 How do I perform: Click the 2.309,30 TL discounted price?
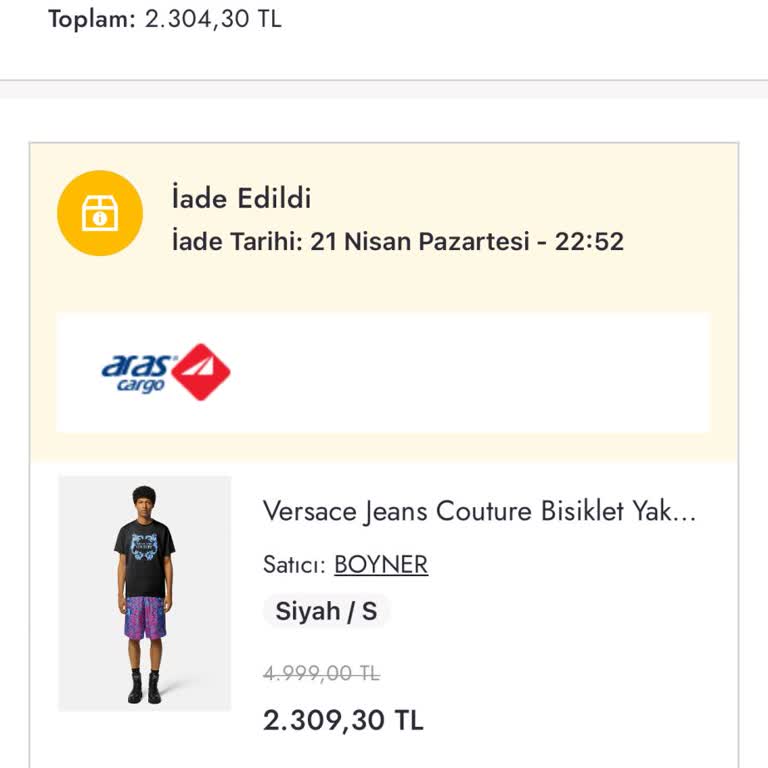343,720
